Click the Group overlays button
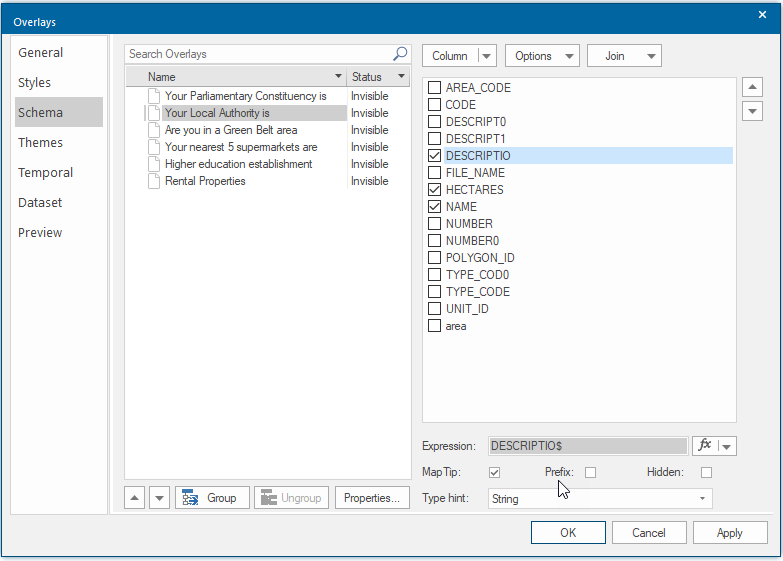 tap(211, 498)
